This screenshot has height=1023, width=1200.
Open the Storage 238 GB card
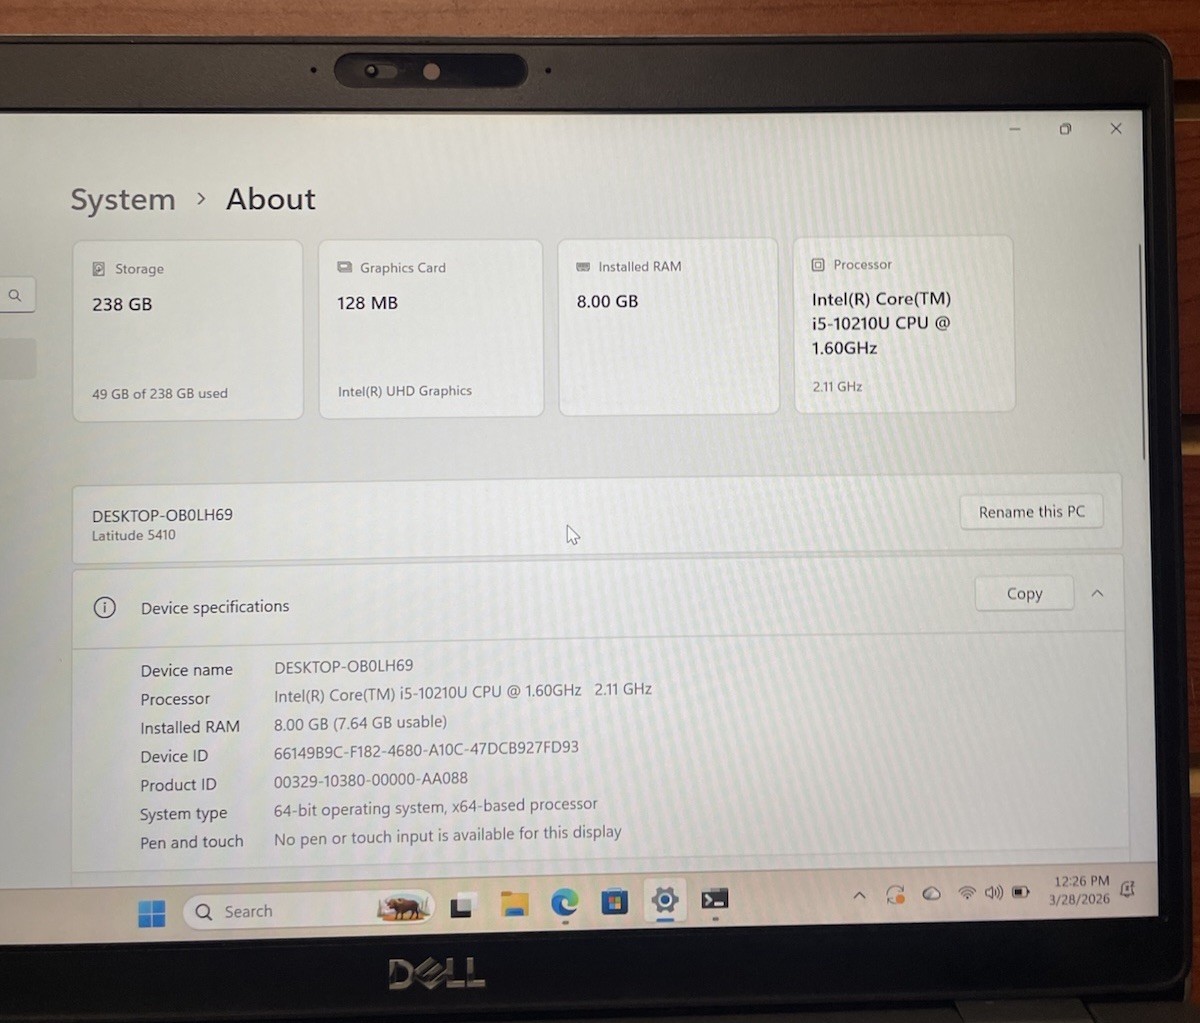coord(188,330)
